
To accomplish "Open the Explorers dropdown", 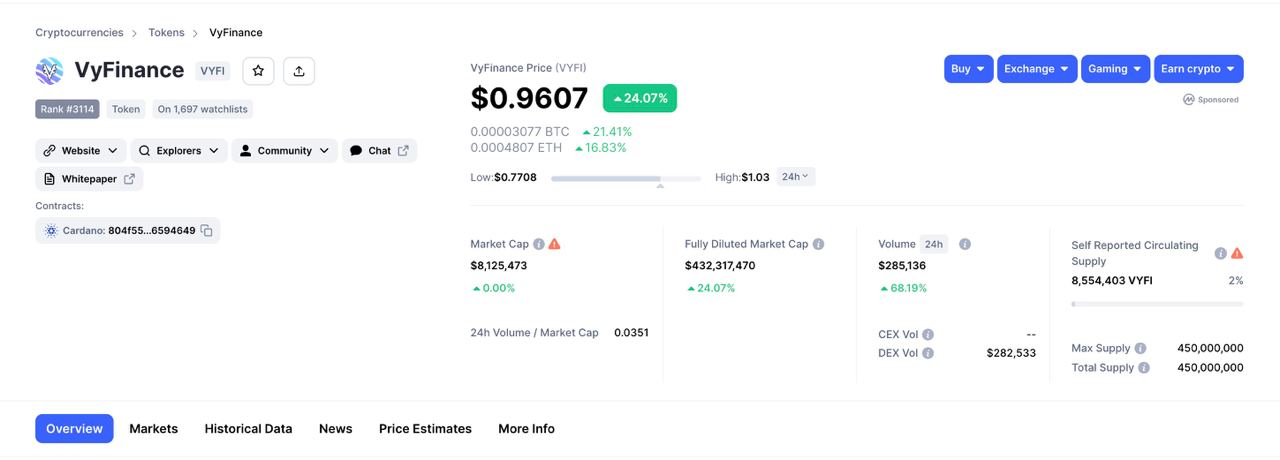I will click(178, 151).
